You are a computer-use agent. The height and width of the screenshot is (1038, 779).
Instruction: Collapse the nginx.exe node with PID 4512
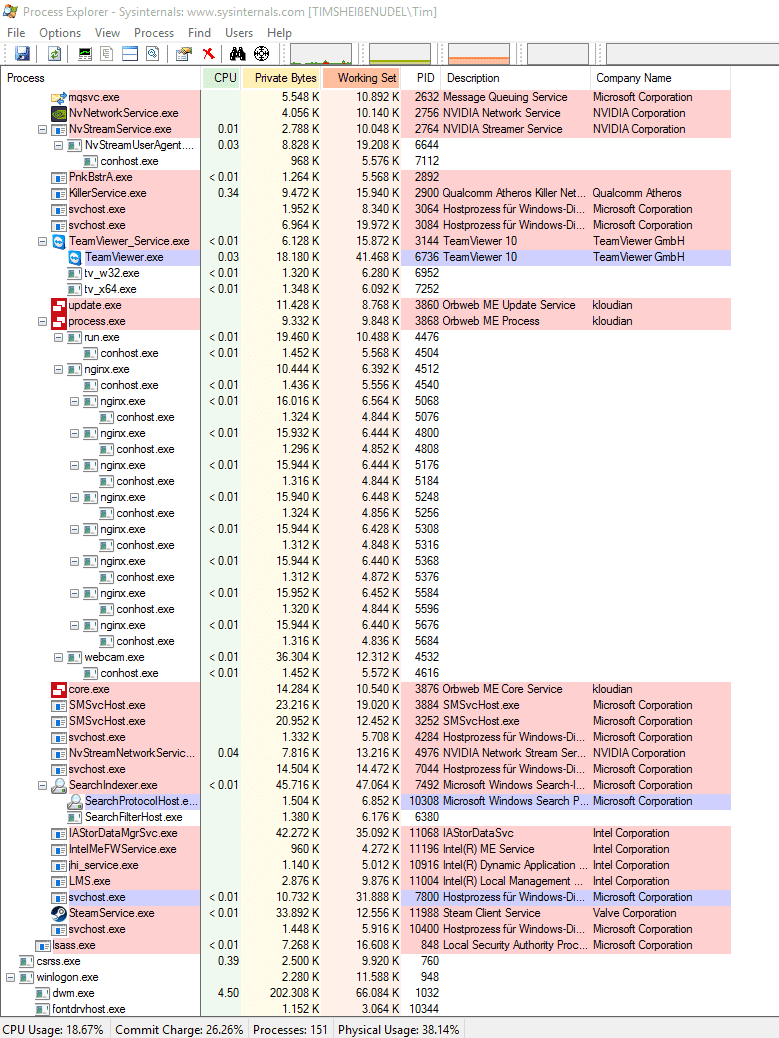[x=58, y=369]
